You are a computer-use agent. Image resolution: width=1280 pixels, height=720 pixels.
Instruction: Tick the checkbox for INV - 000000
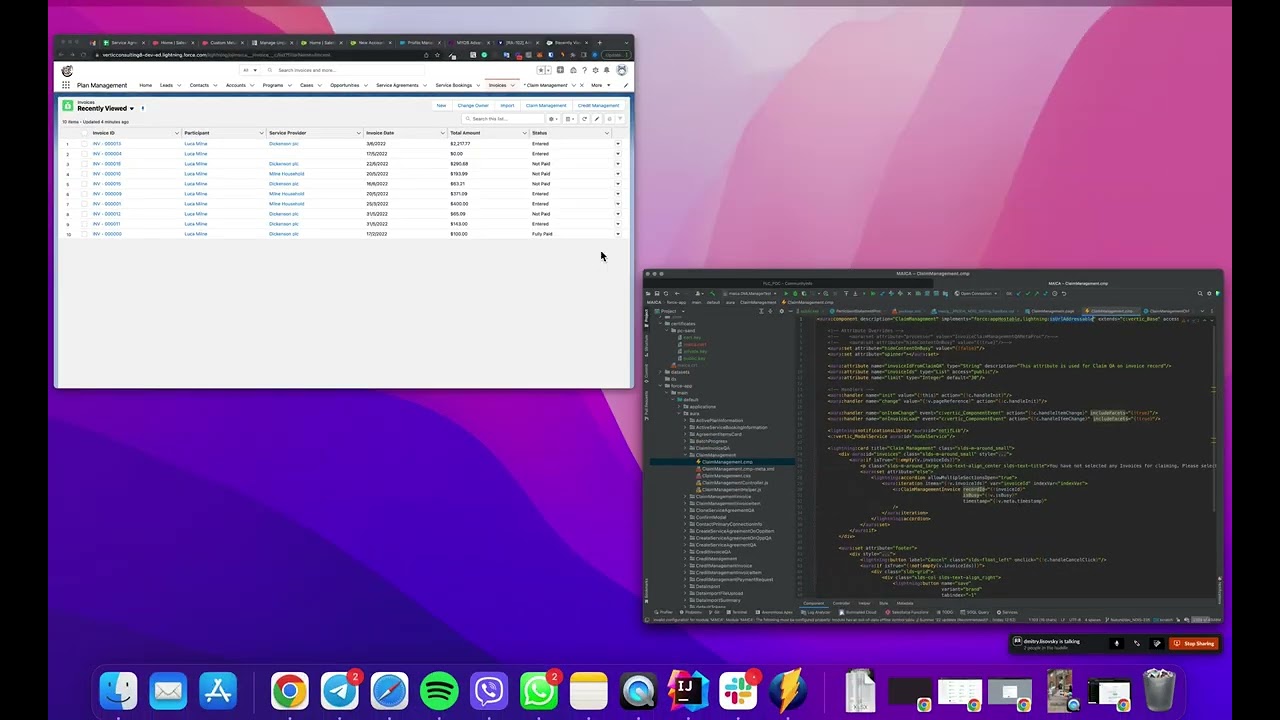point(84,234)
